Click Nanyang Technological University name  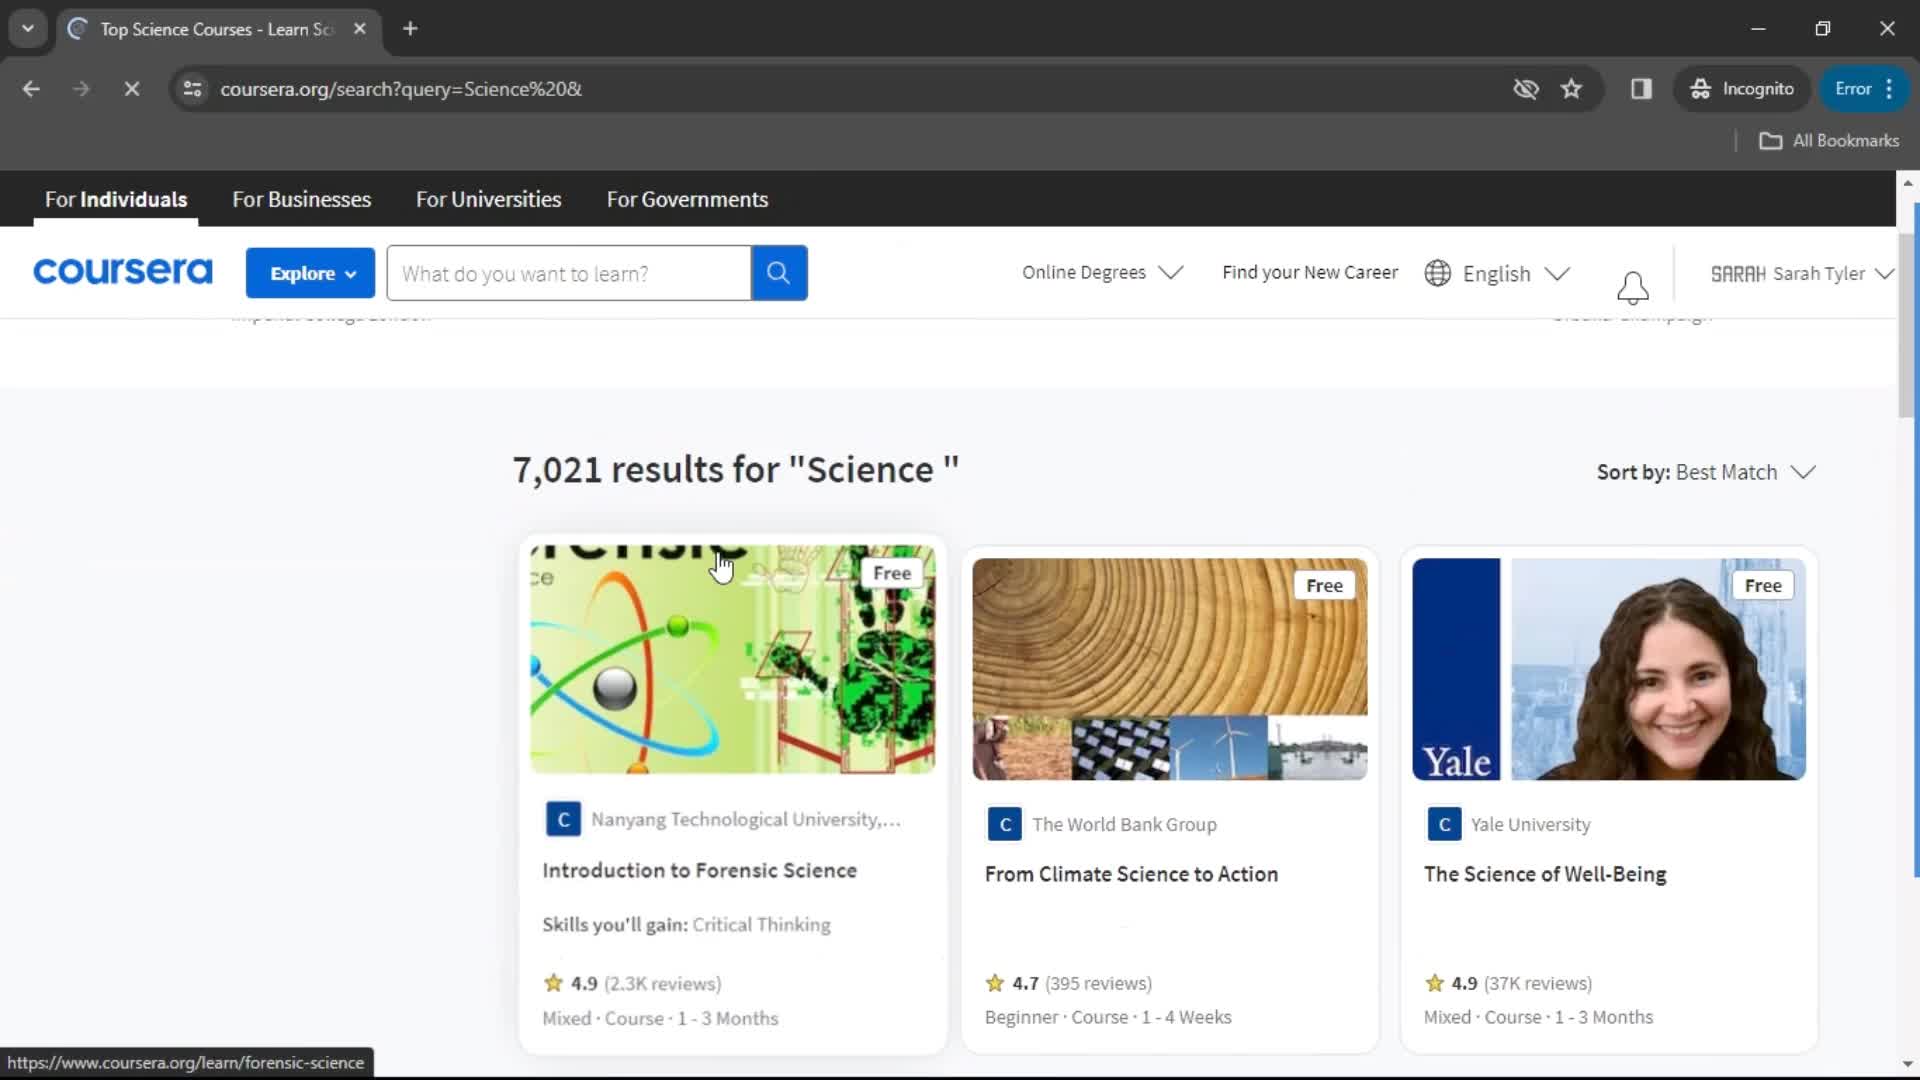(746, 819)
